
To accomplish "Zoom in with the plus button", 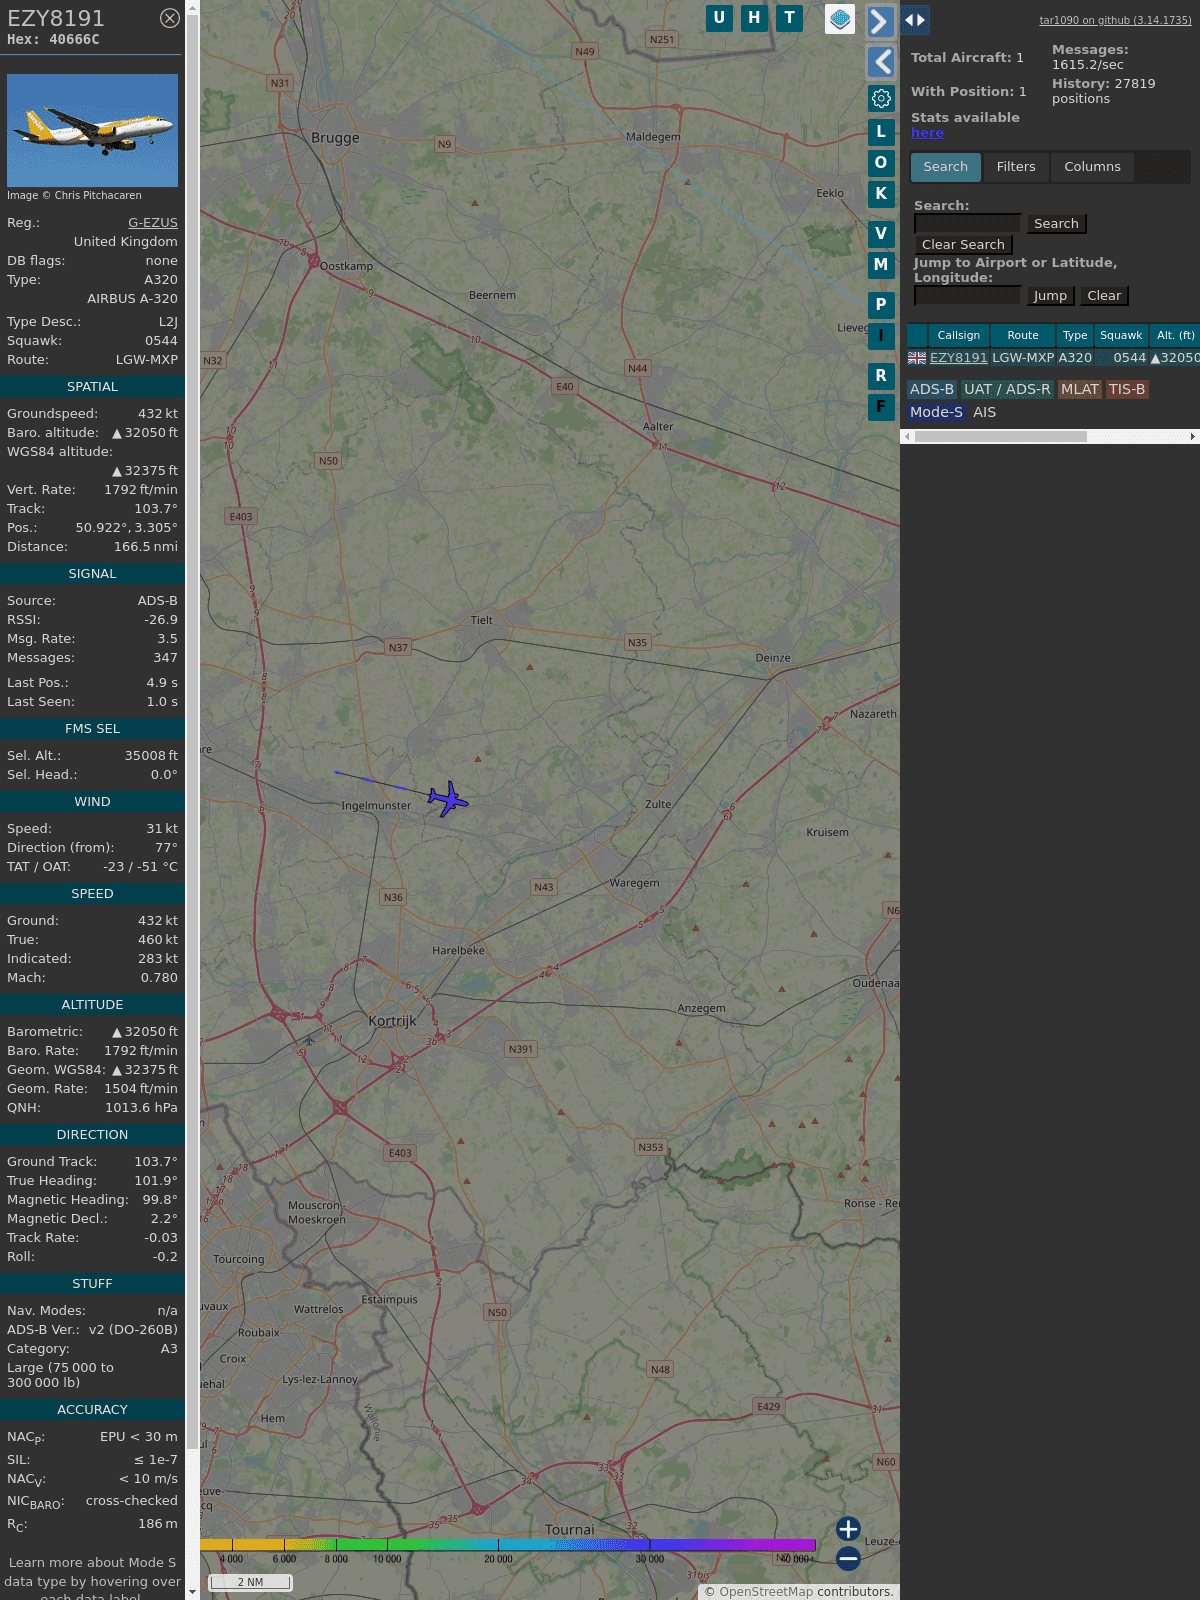I will click(848, 1529).
